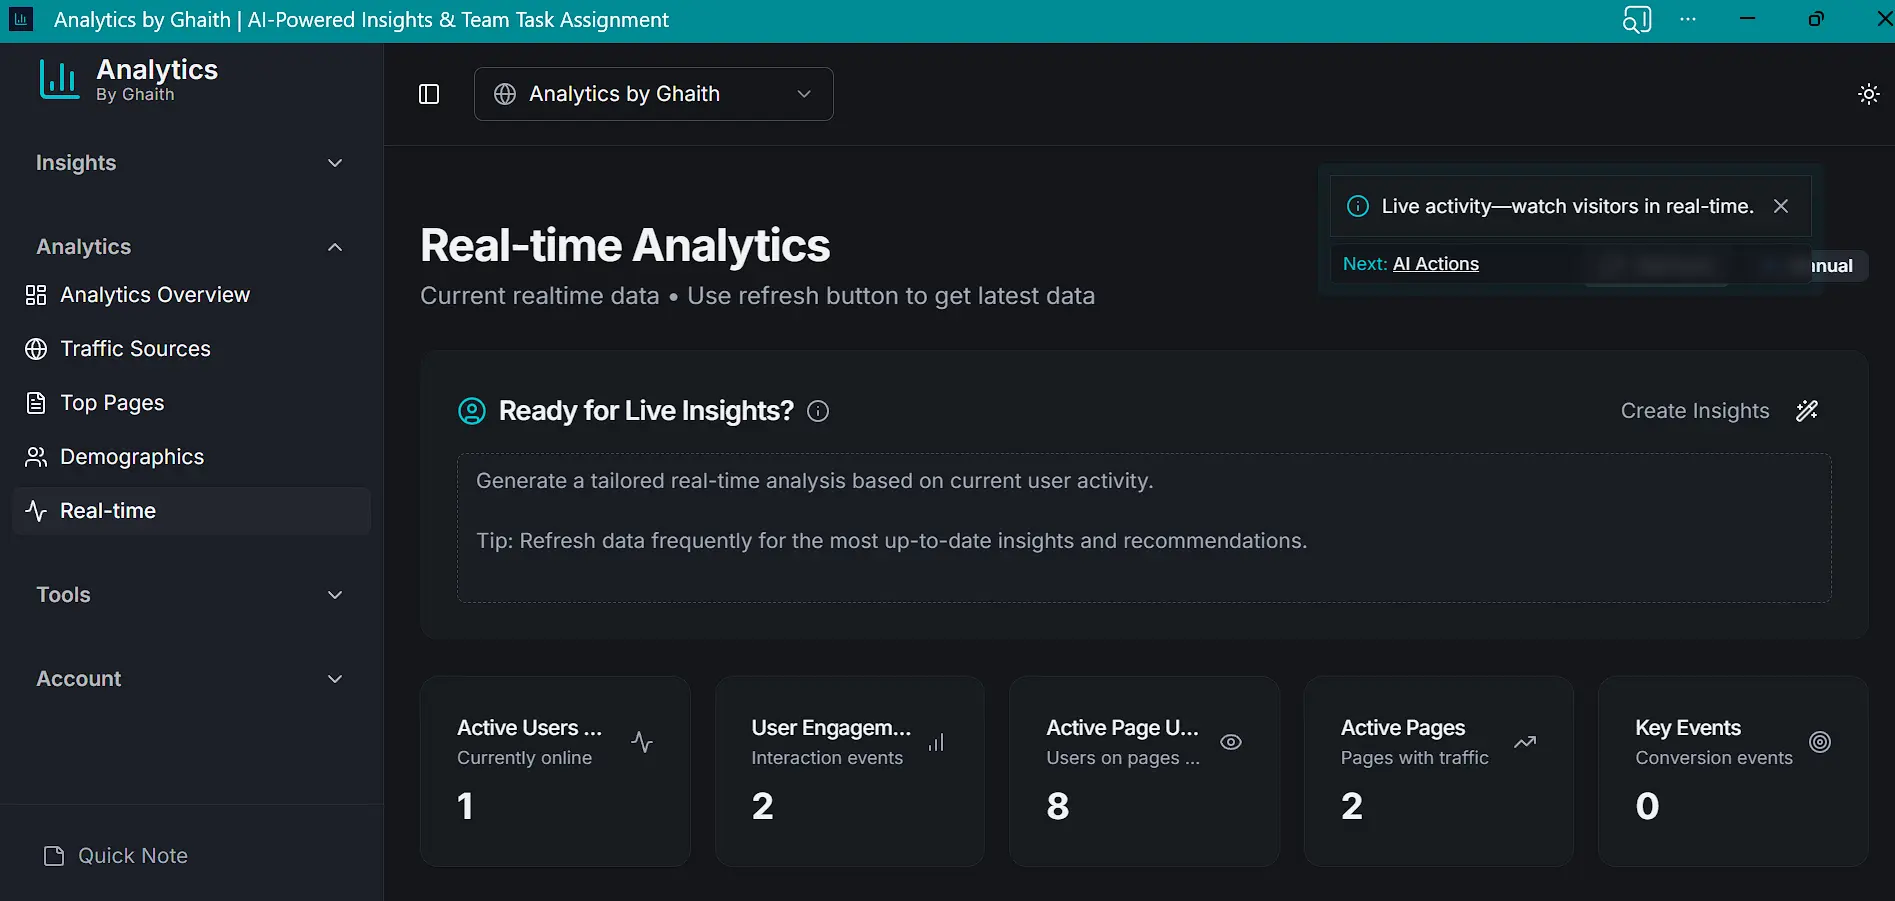The height and width of the screenshot is (901, 1895).
Task: Click the Key Events target icon
Action: (1819, 741)
